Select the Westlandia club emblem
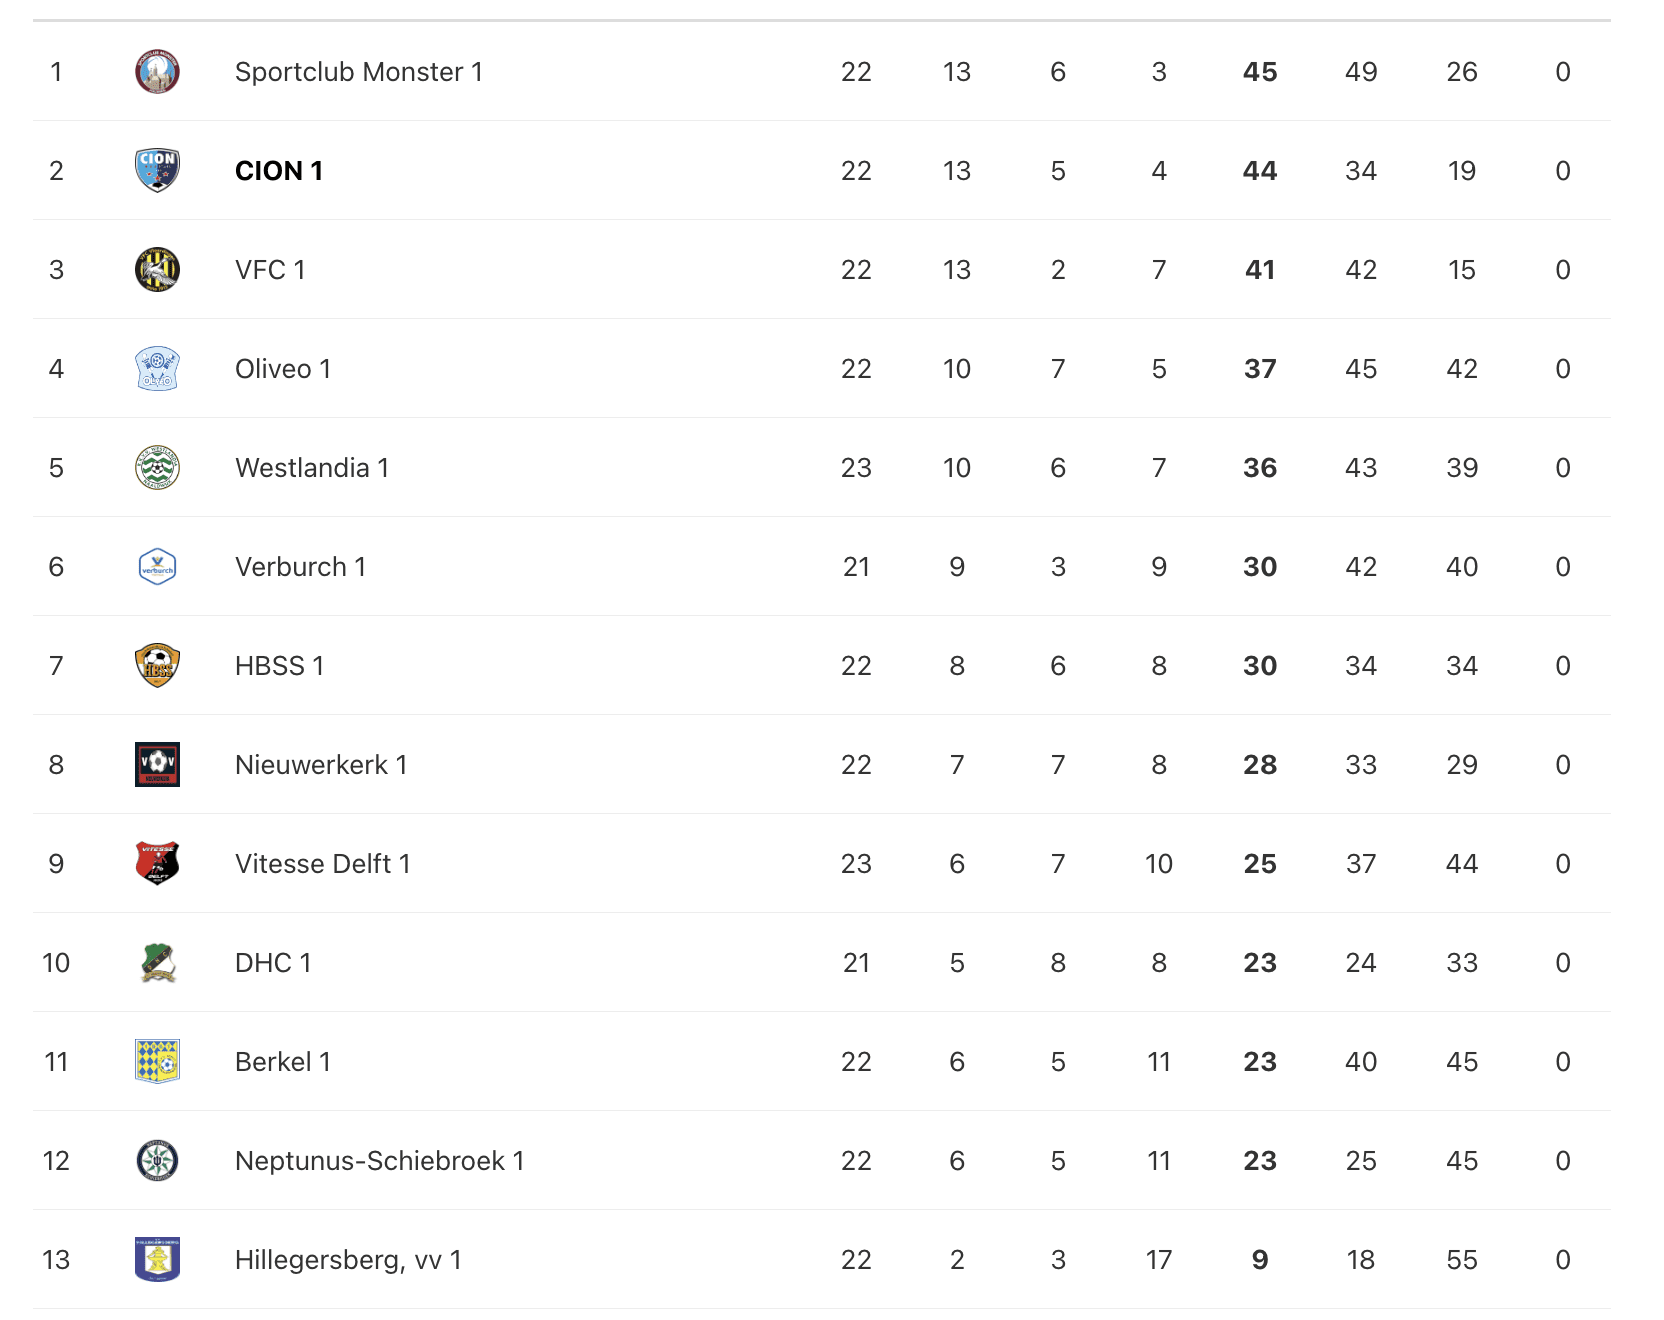1664x1320 pixels. coord(157,468)
